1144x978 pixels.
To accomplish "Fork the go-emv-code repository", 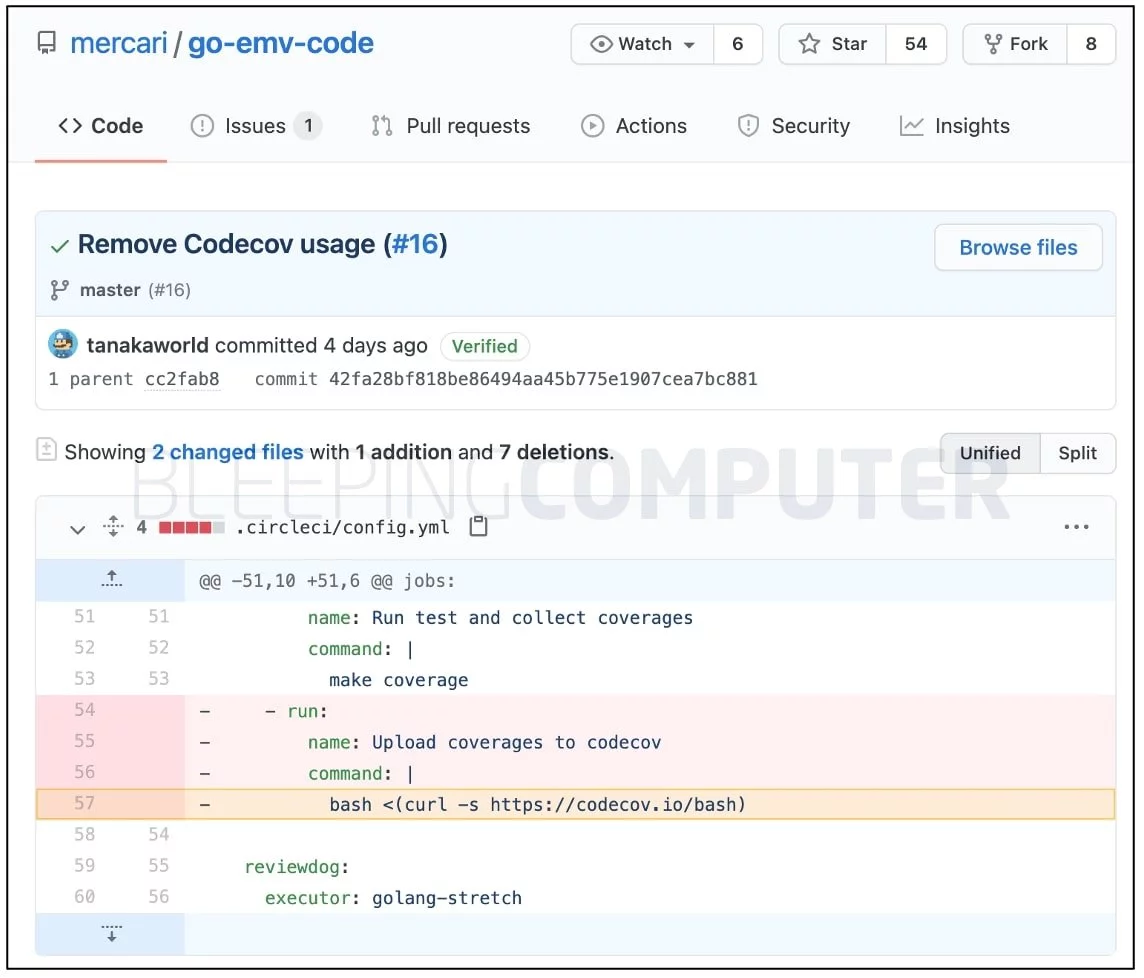I will point(1015,44).
